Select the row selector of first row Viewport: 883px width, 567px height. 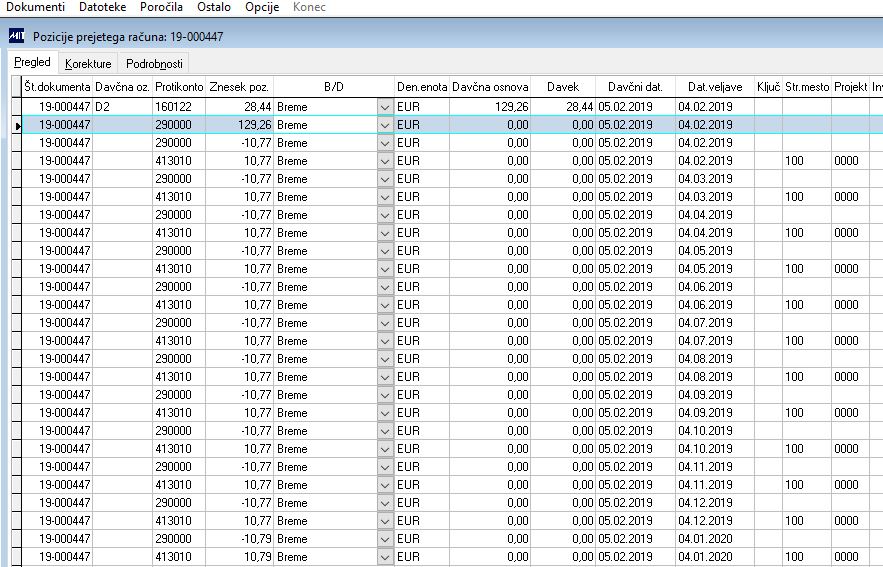tap(17, 107)
